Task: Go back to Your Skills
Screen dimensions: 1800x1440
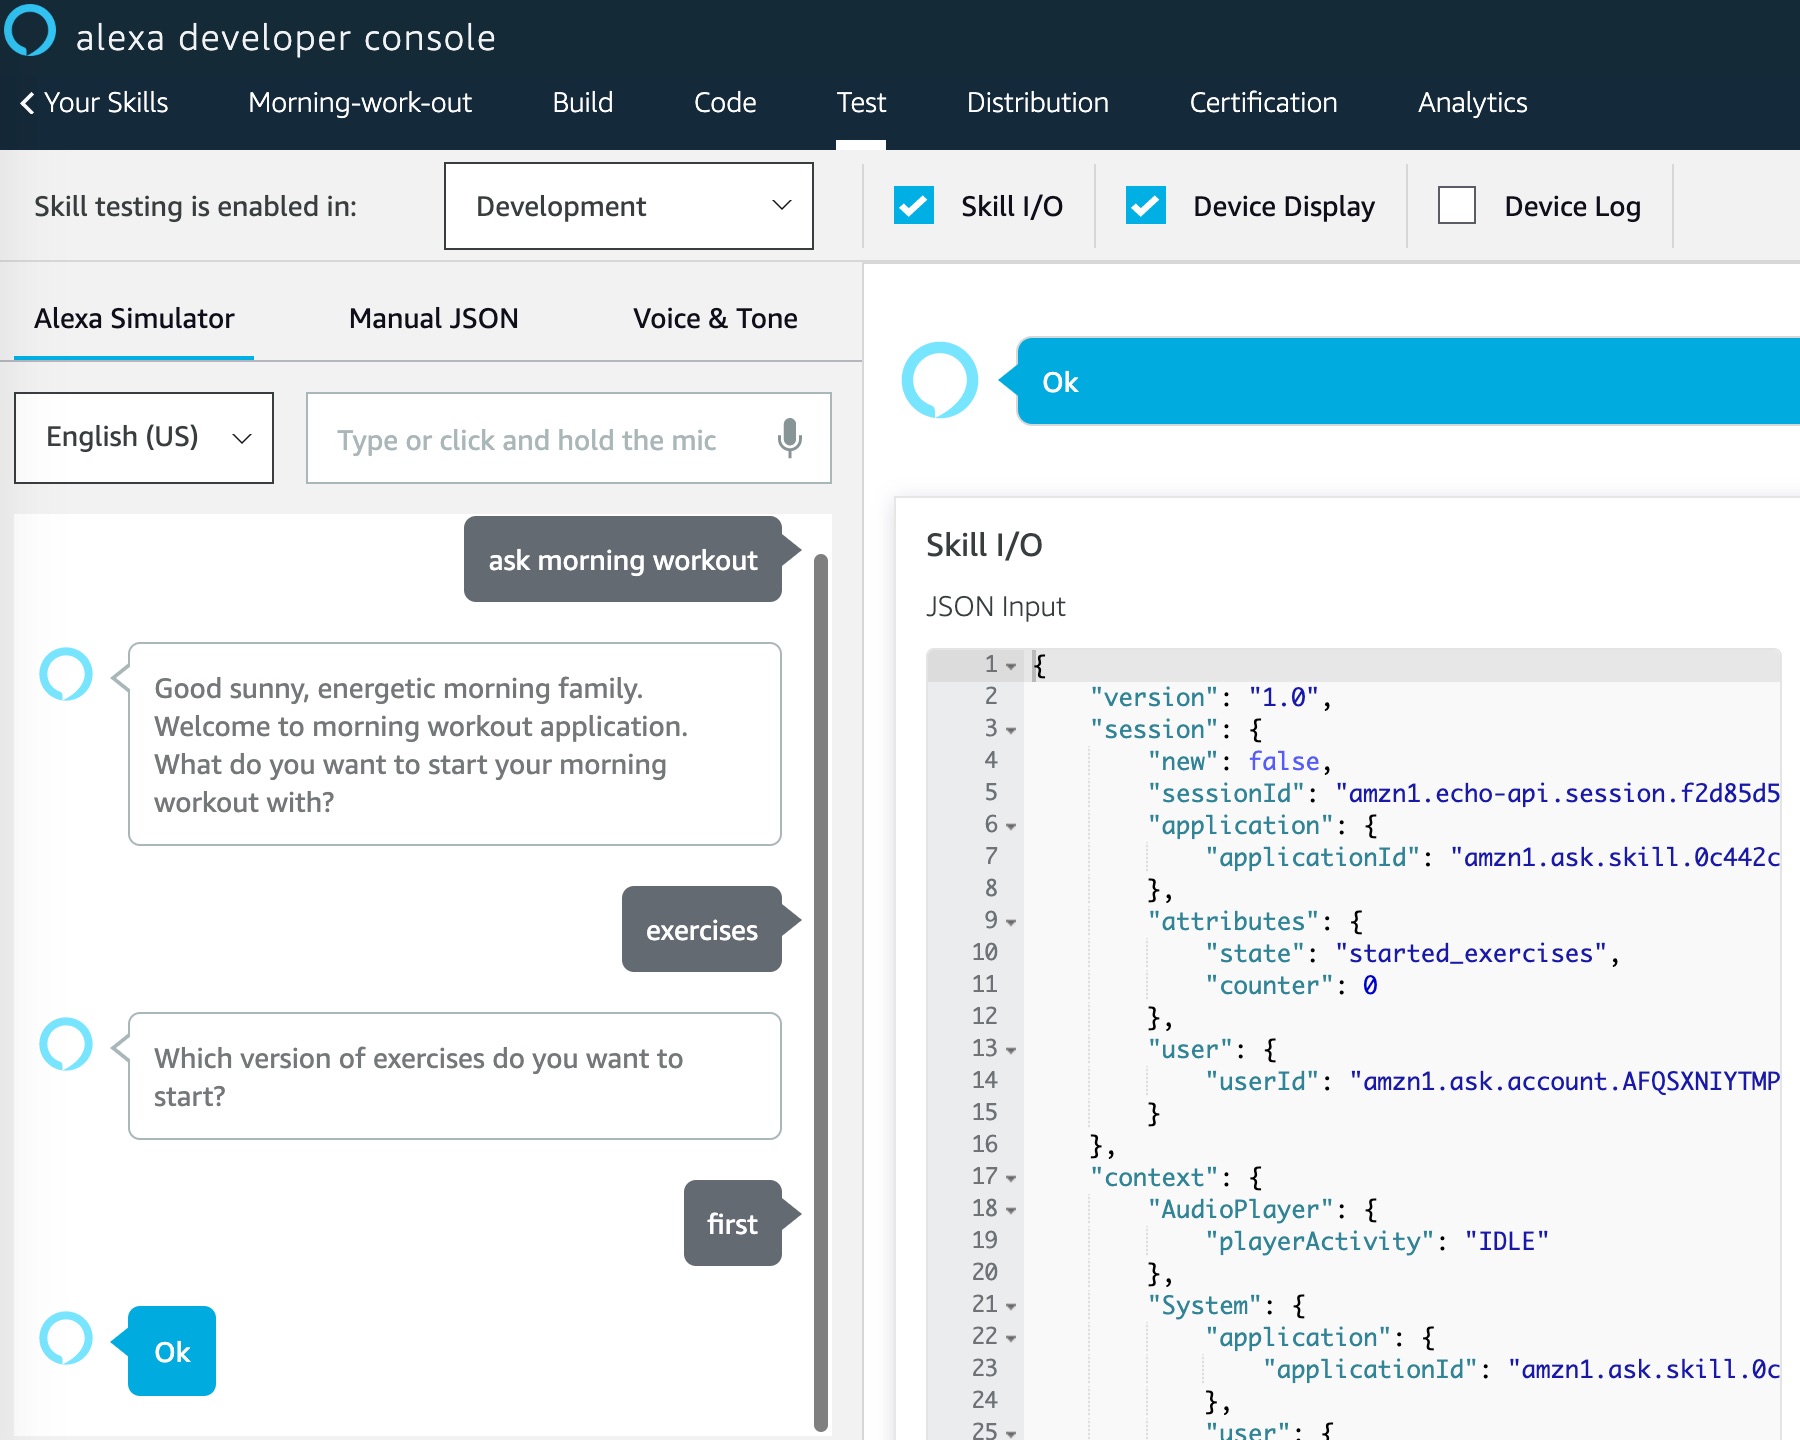Action: click(106, 103)
